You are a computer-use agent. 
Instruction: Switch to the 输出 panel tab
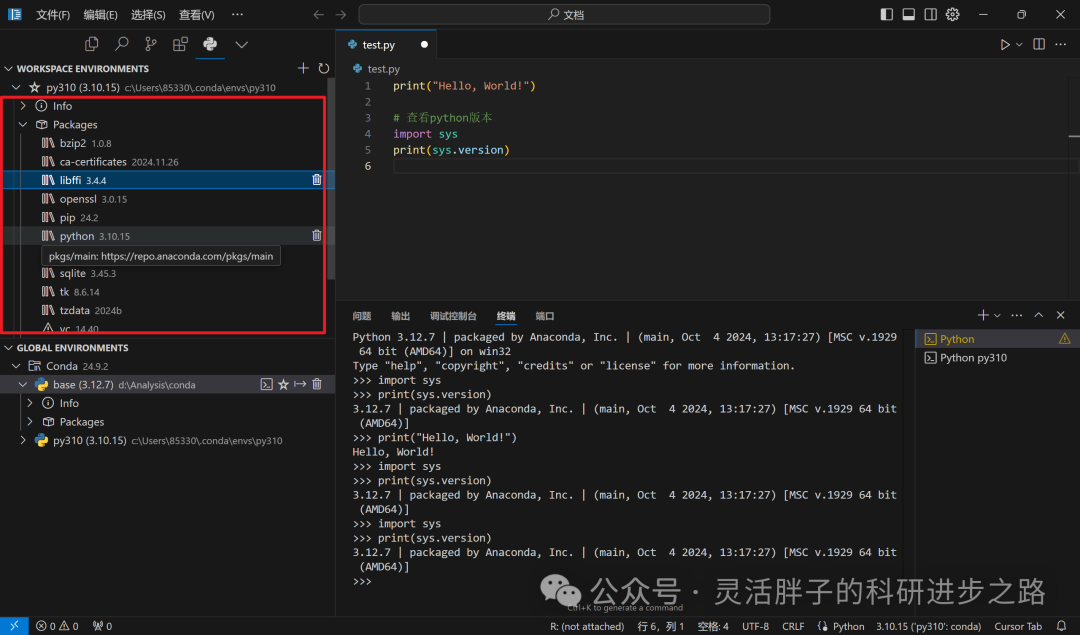pyautogui.click(x=400, y=316)
